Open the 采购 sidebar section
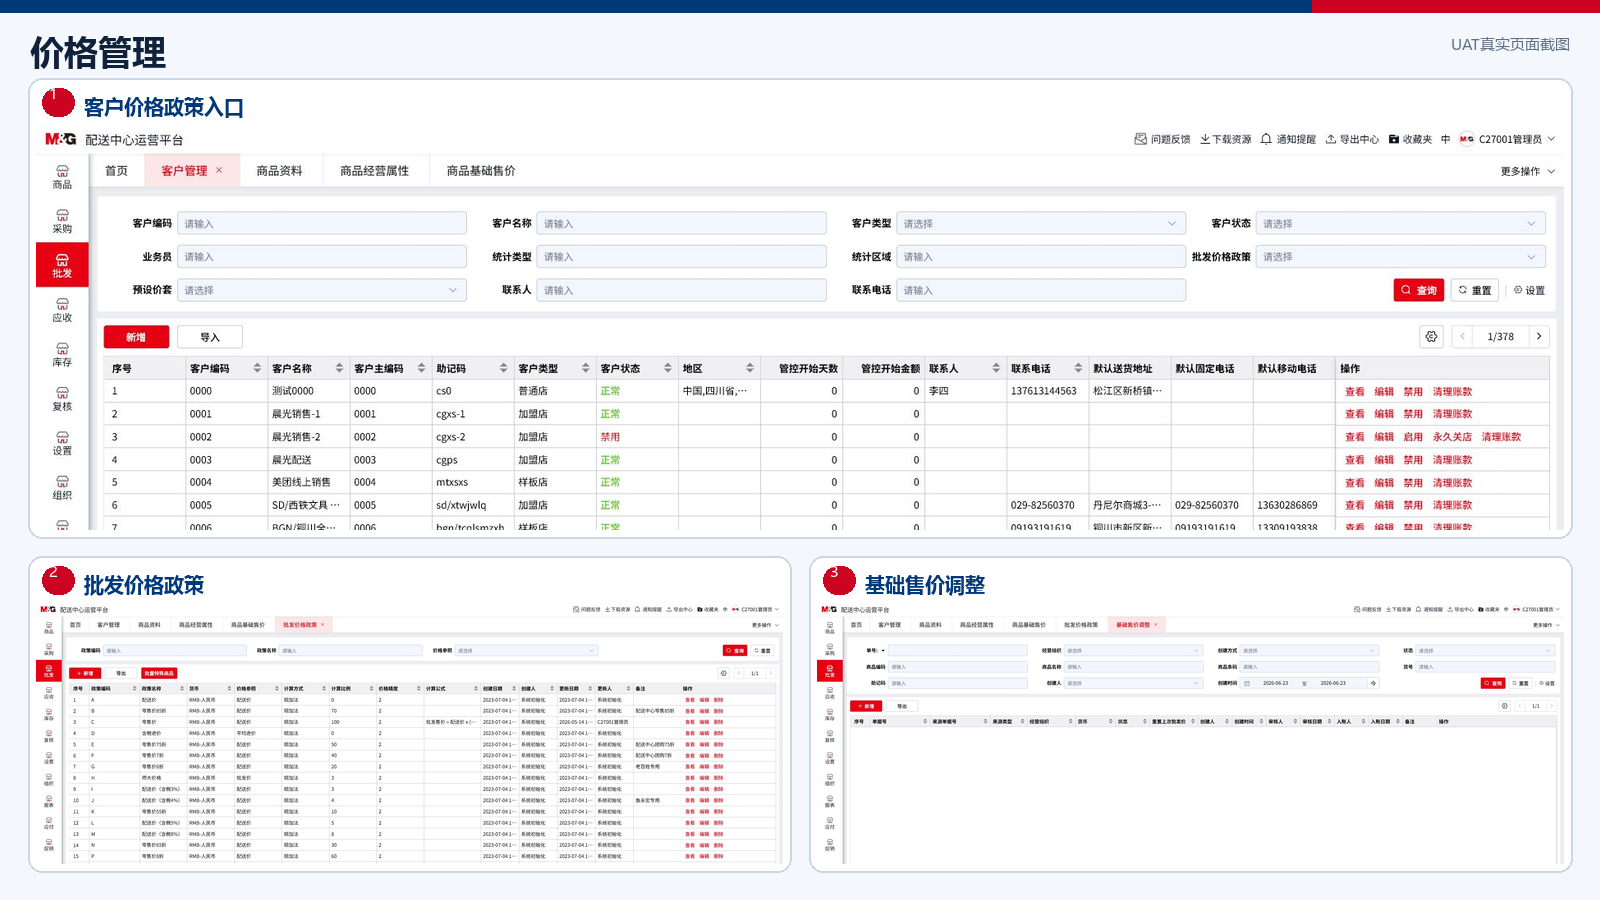This screenshot has height=900, width=1600. pos(62,221)
